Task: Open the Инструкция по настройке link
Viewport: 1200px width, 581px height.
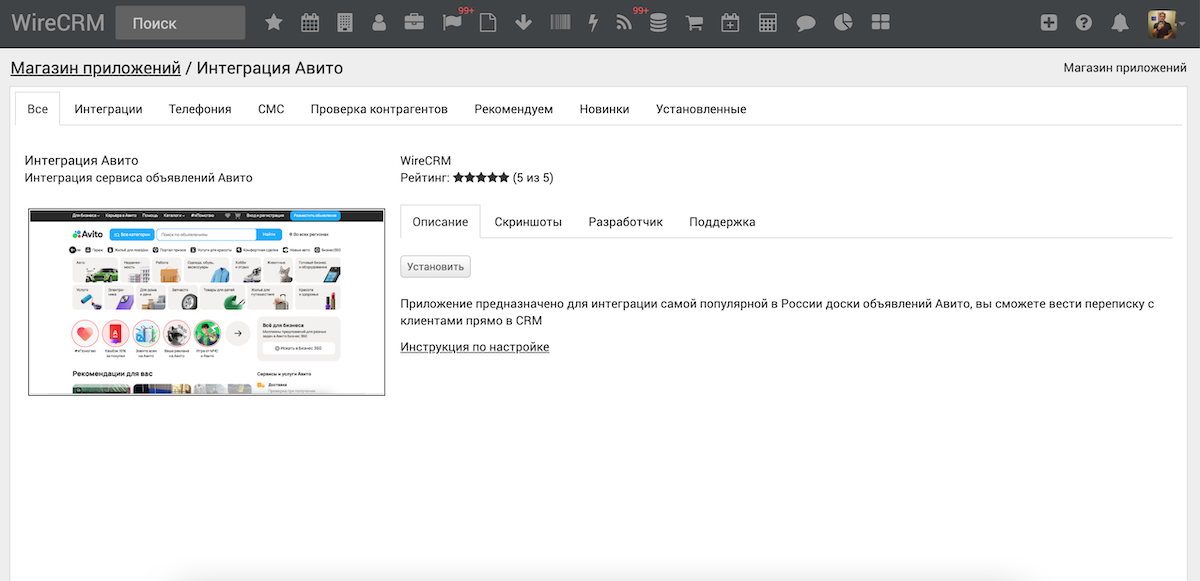Action: tap(475, 347)
